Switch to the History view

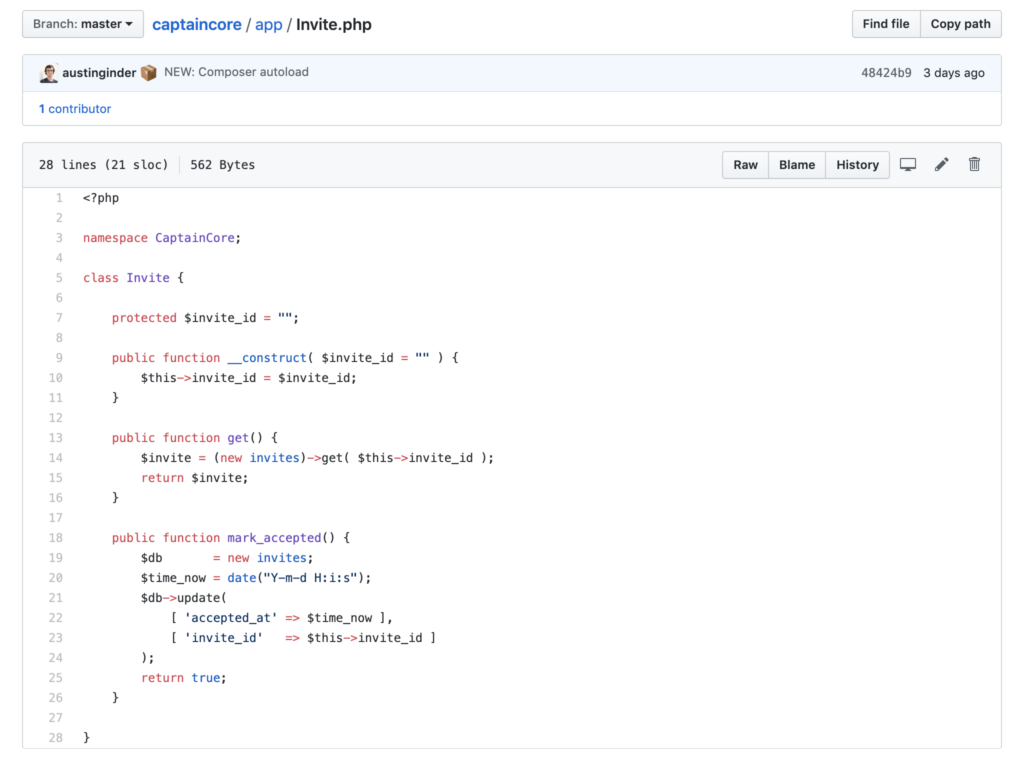tap(857, 164)
